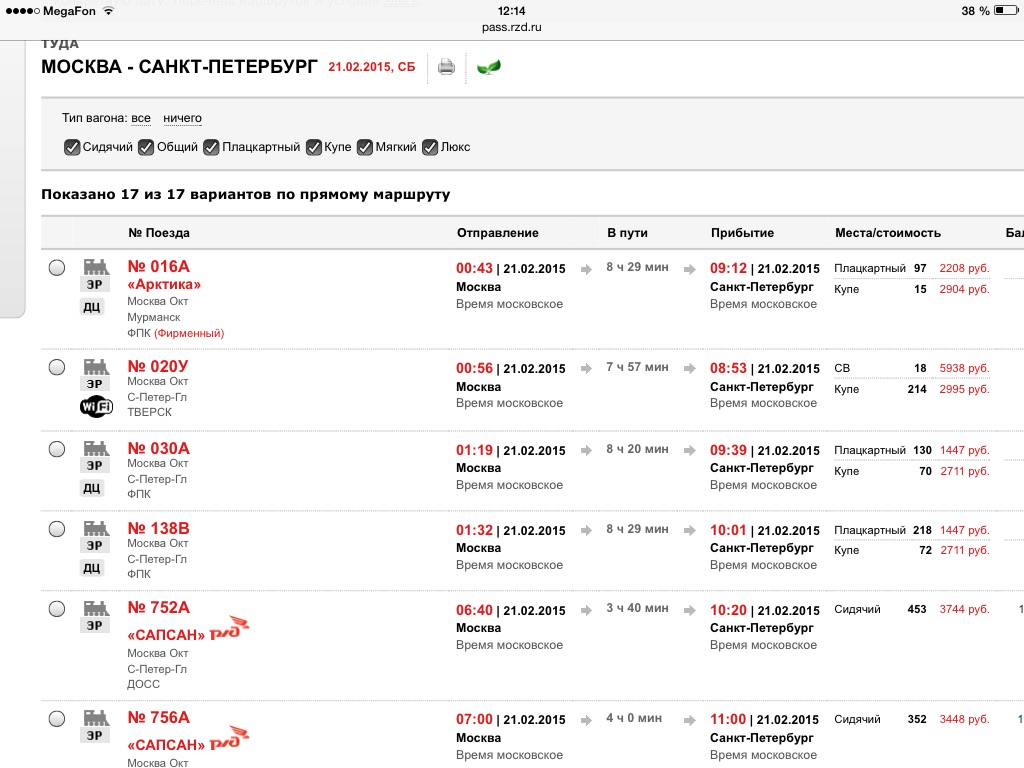Select radio button for train № 020У

(57, 367)
